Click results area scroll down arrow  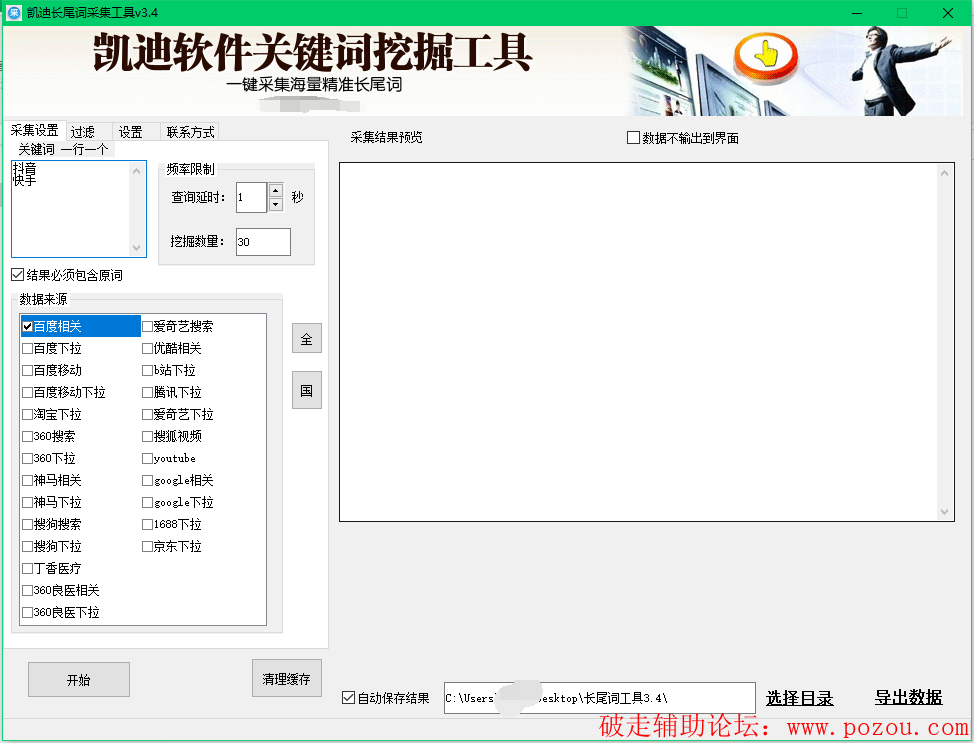[x=944, y=512]
